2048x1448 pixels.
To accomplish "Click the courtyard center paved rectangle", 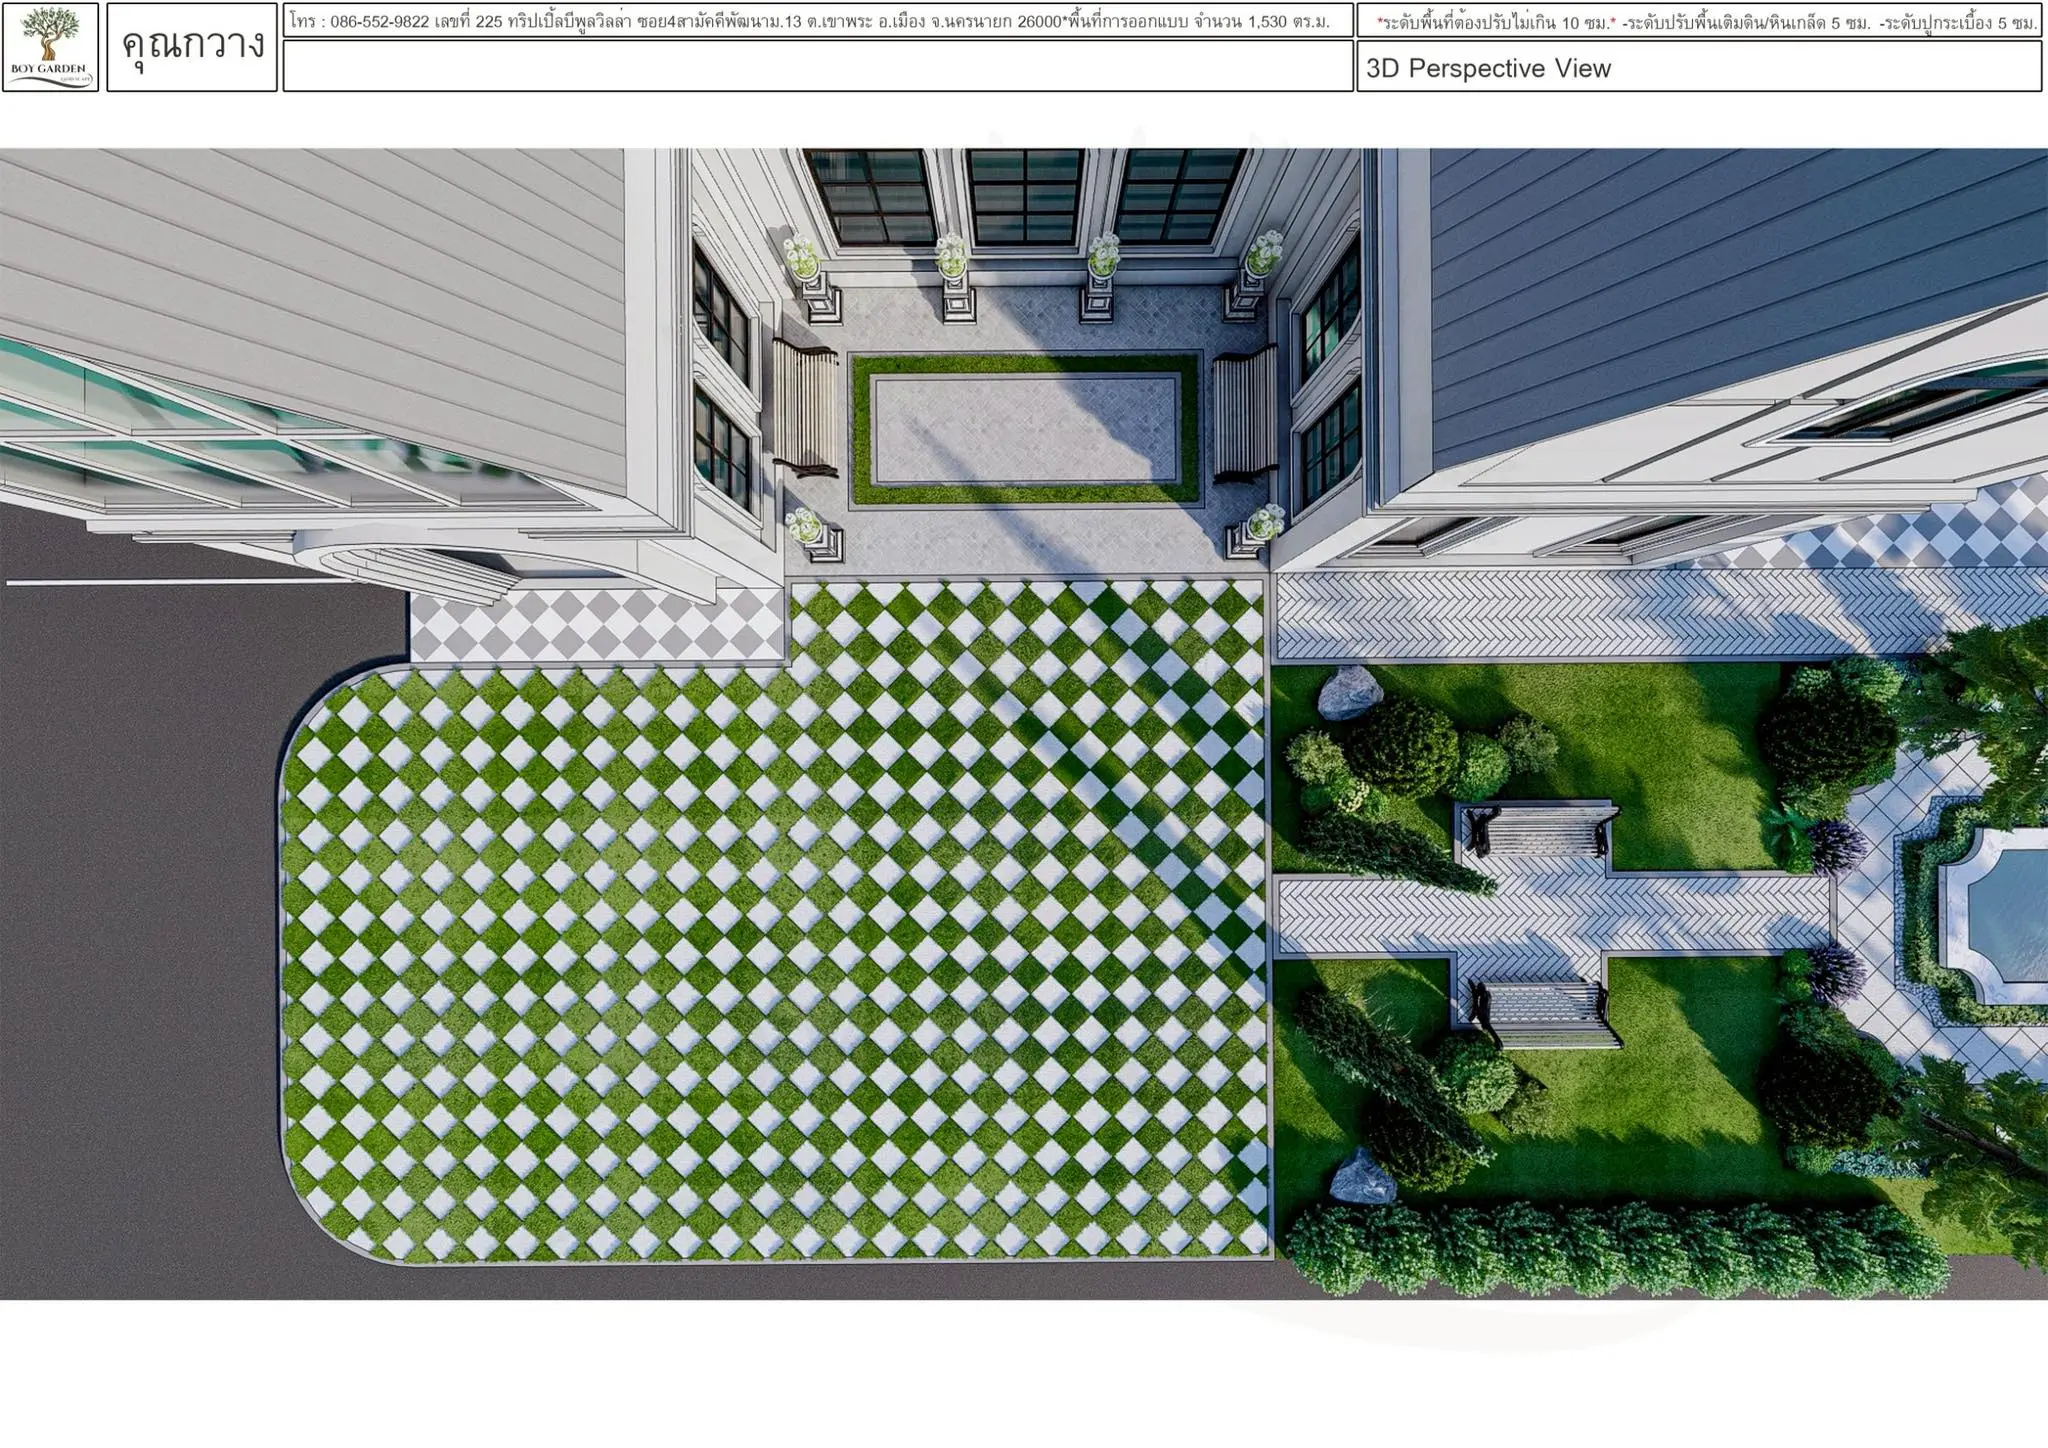I will click(x=1025, y=429).
